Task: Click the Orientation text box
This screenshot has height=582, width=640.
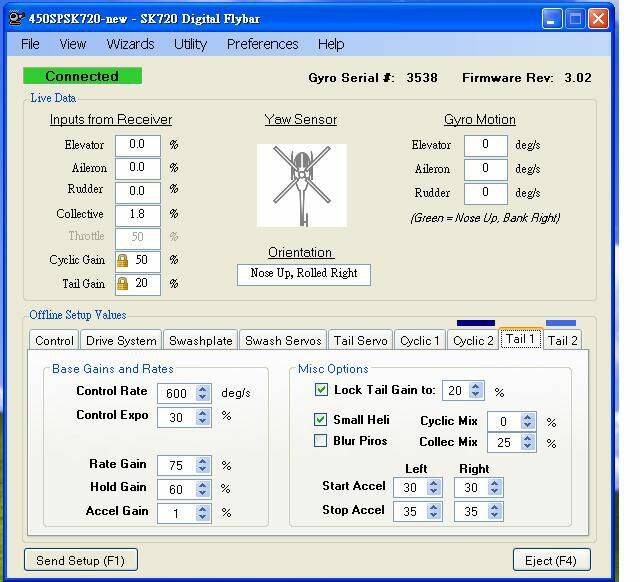Action: pos(304,274)
